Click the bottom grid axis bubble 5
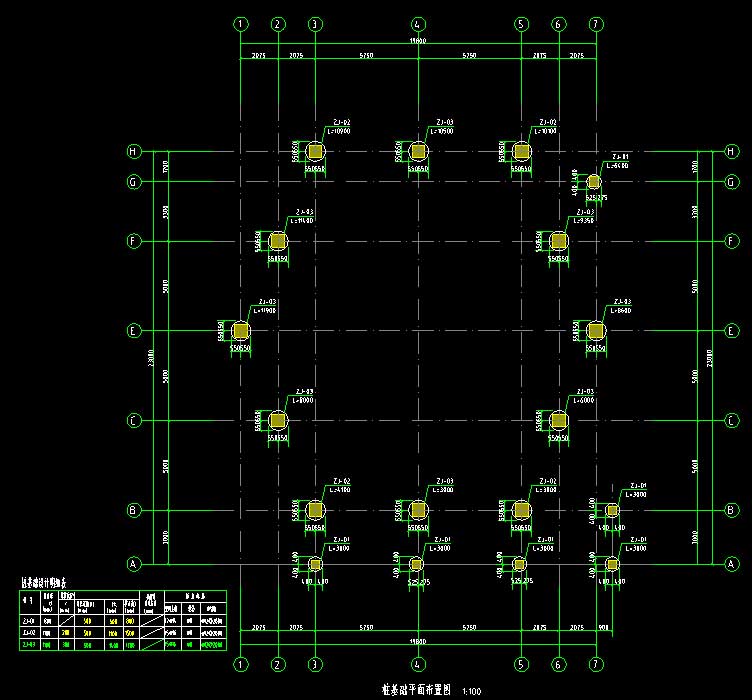 520,664
